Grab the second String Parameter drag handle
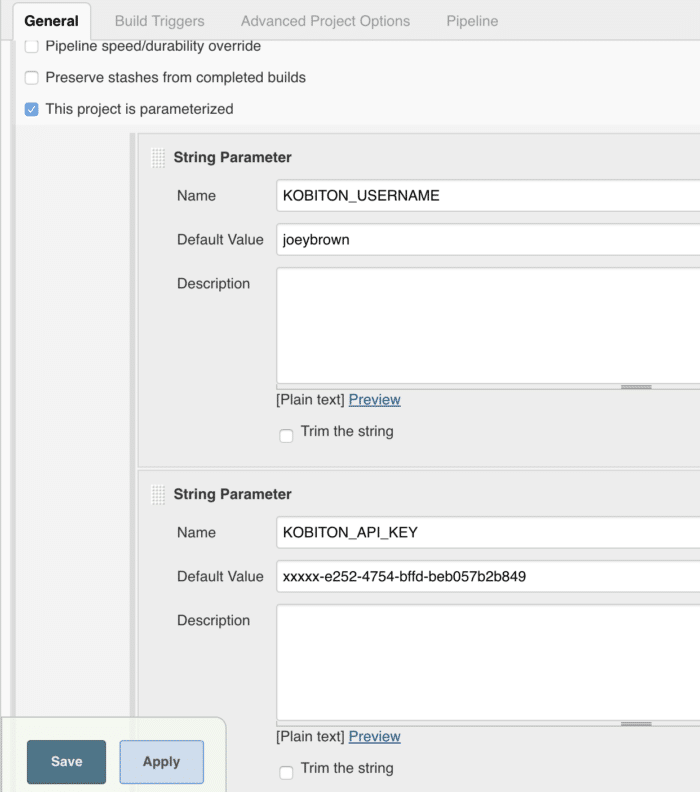 point(158,494)
